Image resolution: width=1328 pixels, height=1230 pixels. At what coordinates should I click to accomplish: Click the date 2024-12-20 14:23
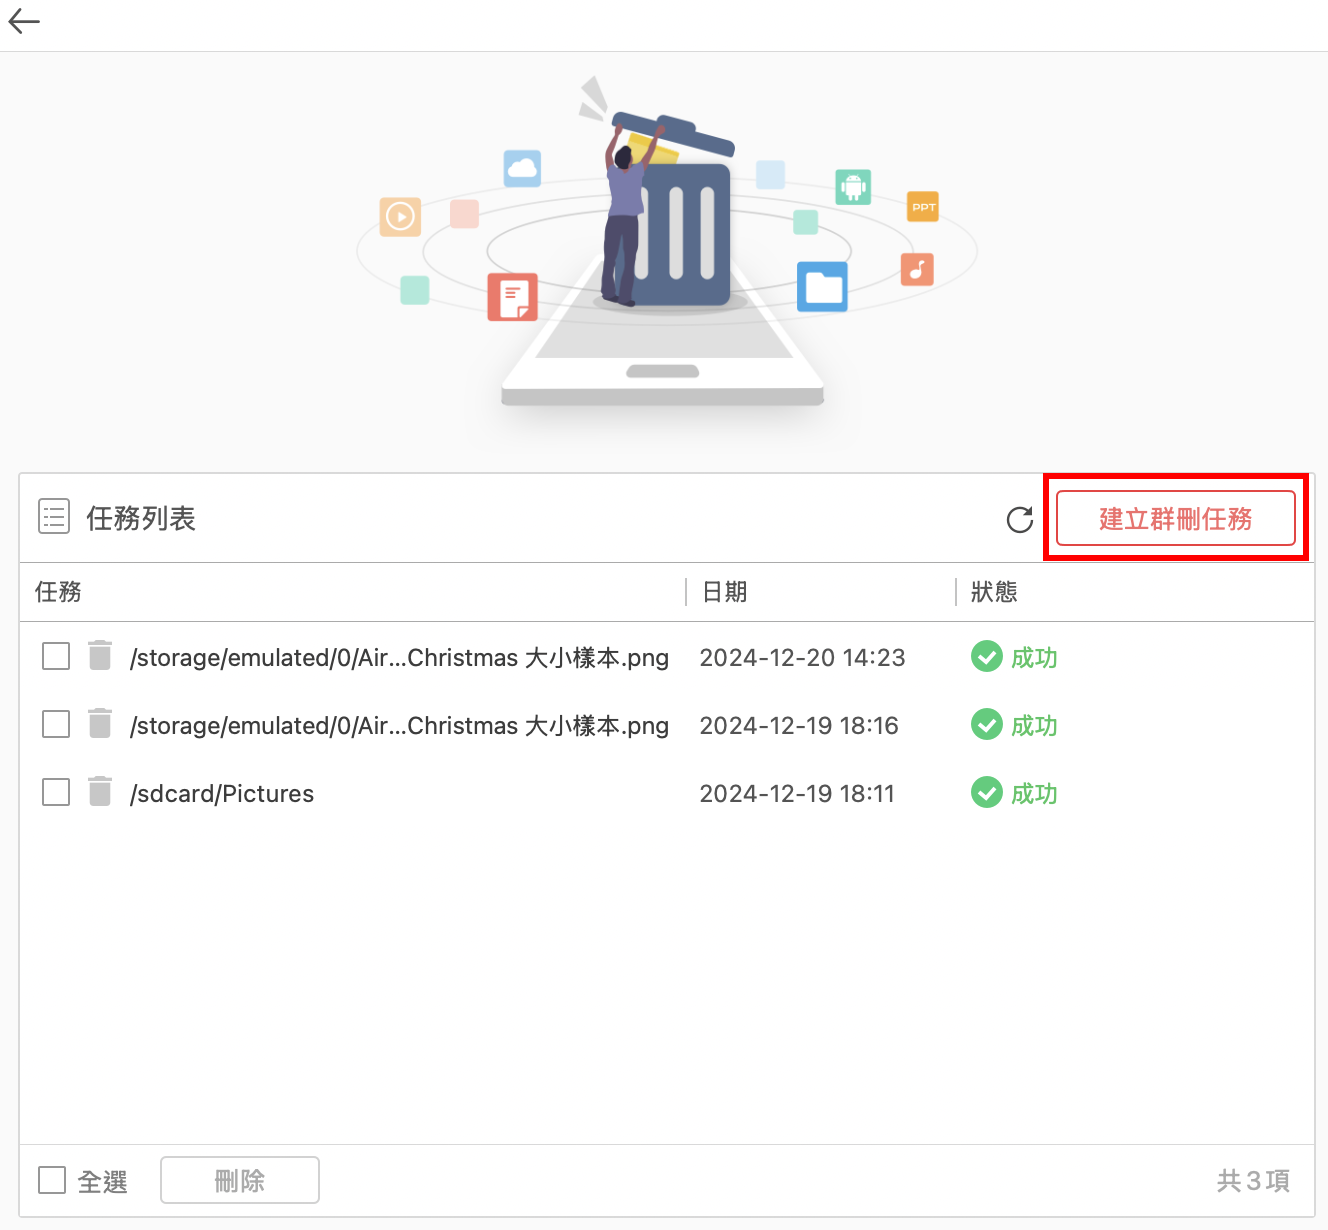[802, 658]
